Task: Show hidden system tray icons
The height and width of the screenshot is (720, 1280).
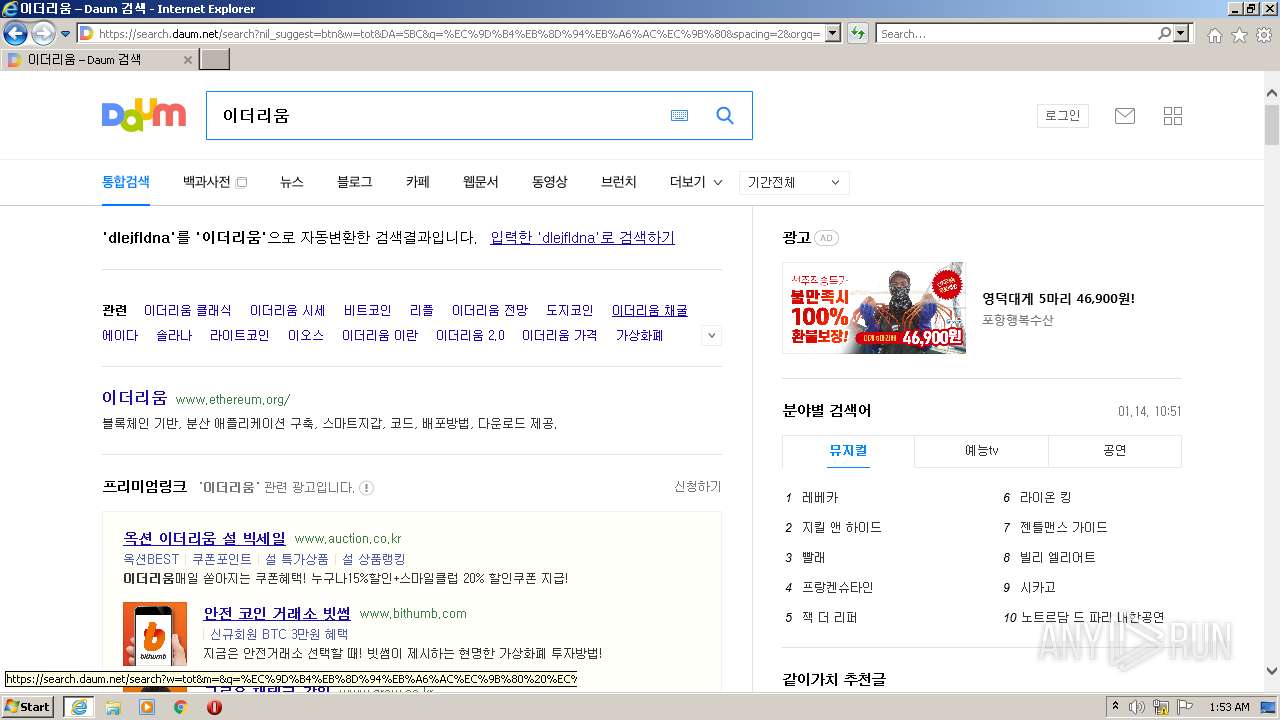Action: click(1115, 707)
